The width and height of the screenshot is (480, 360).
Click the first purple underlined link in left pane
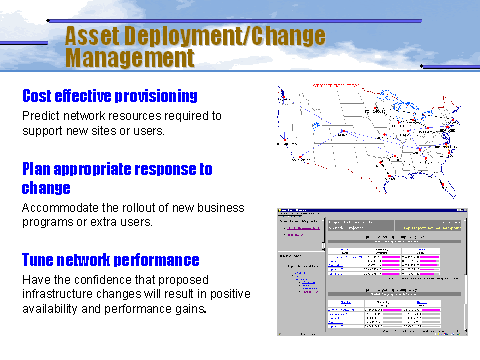pyautogui.click(x=303, y=228)
